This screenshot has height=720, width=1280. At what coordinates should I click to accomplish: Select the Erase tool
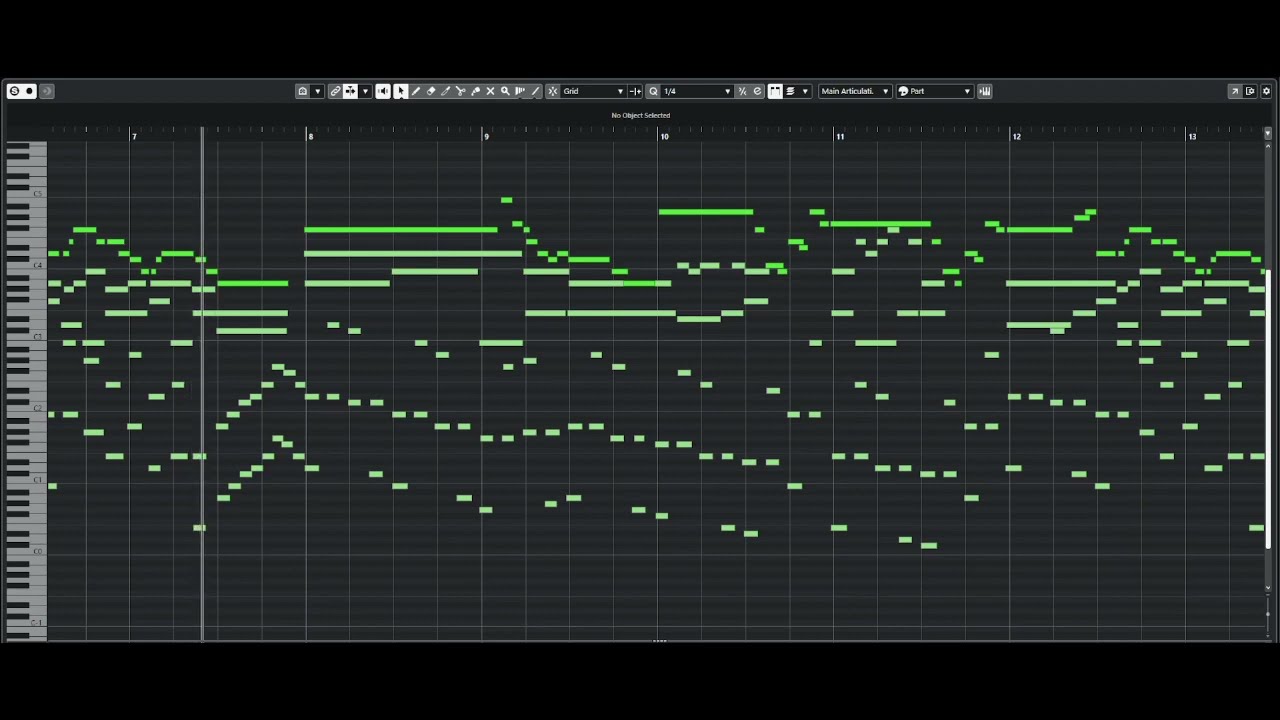point(431,91)
